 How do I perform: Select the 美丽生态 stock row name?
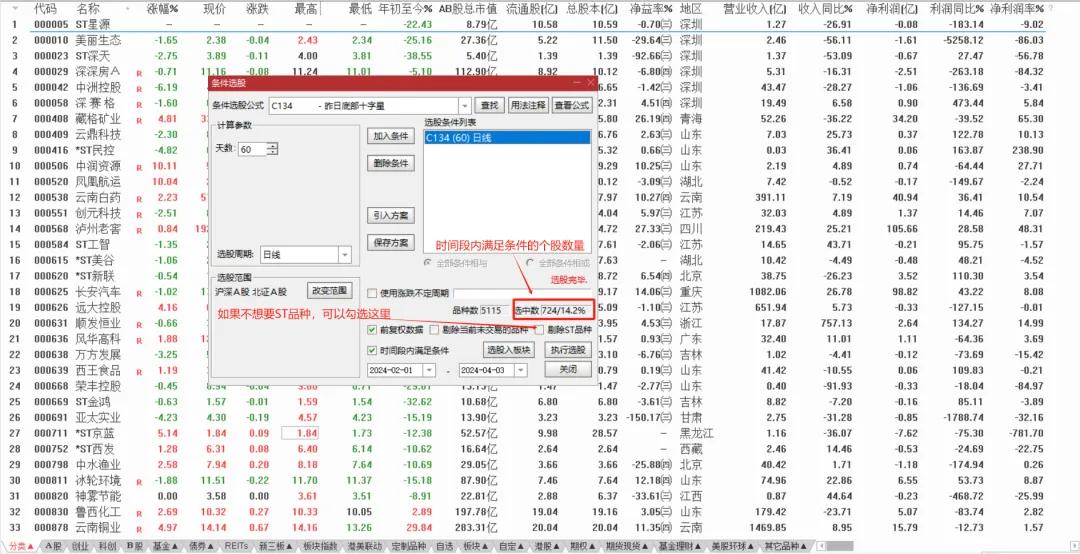coord(98,40)
